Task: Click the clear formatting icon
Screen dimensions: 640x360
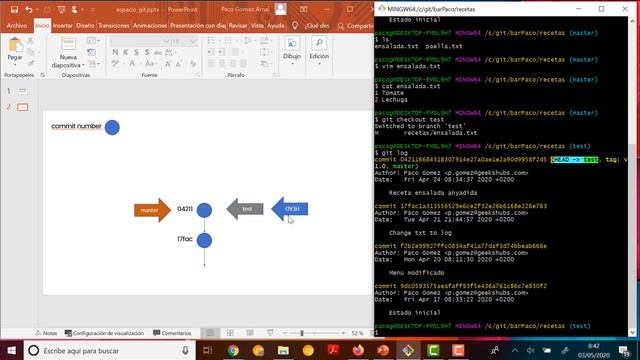Action: (193, 64)
